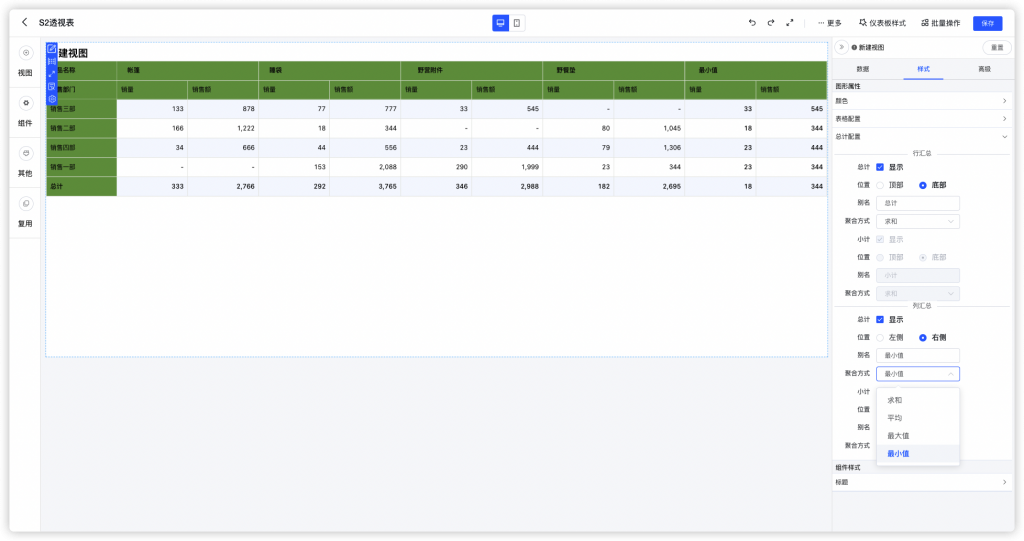Open row 总计 聚合方式 dropdown showing 求和
This screenshot has height=541, width=1024.
tap(918, 221)
